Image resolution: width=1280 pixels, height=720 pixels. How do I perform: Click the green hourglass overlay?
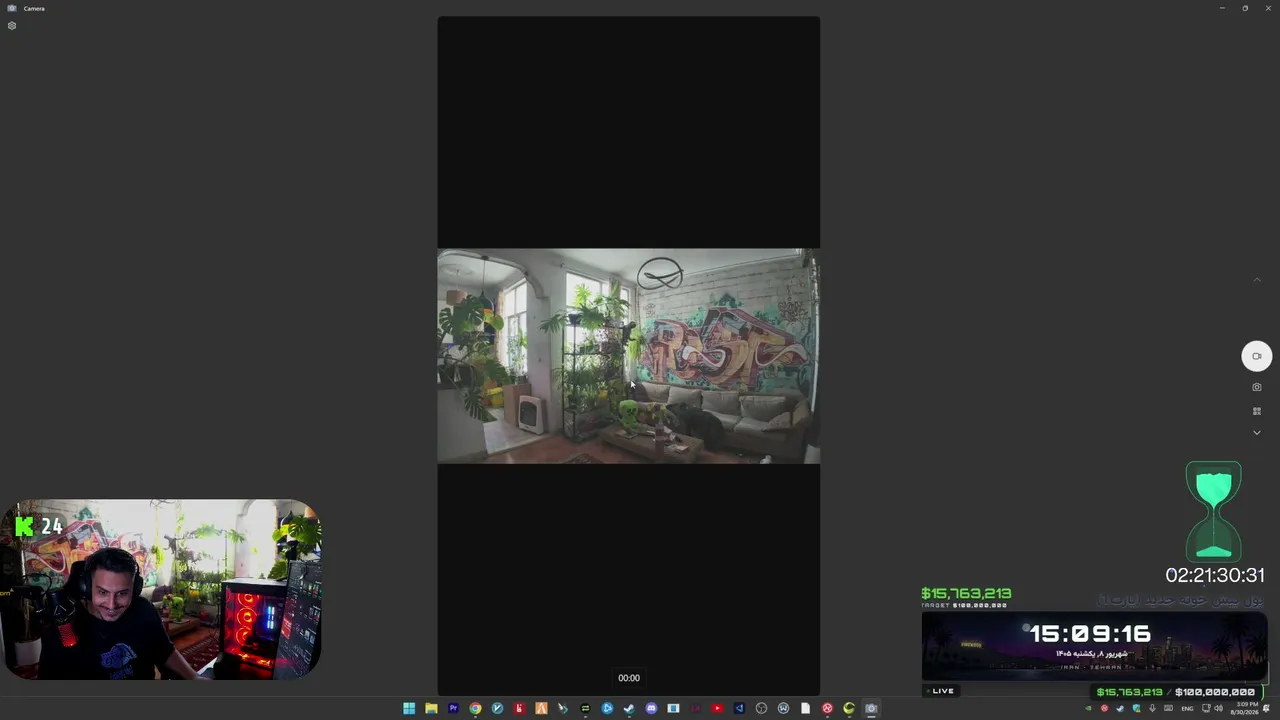(x=1214, y=511)
